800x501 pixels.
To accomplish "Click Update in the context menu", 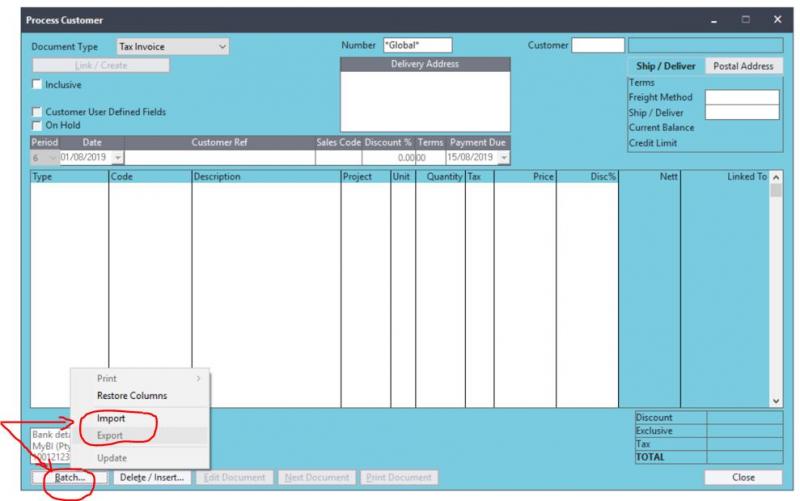I will (x=112, y=458).
